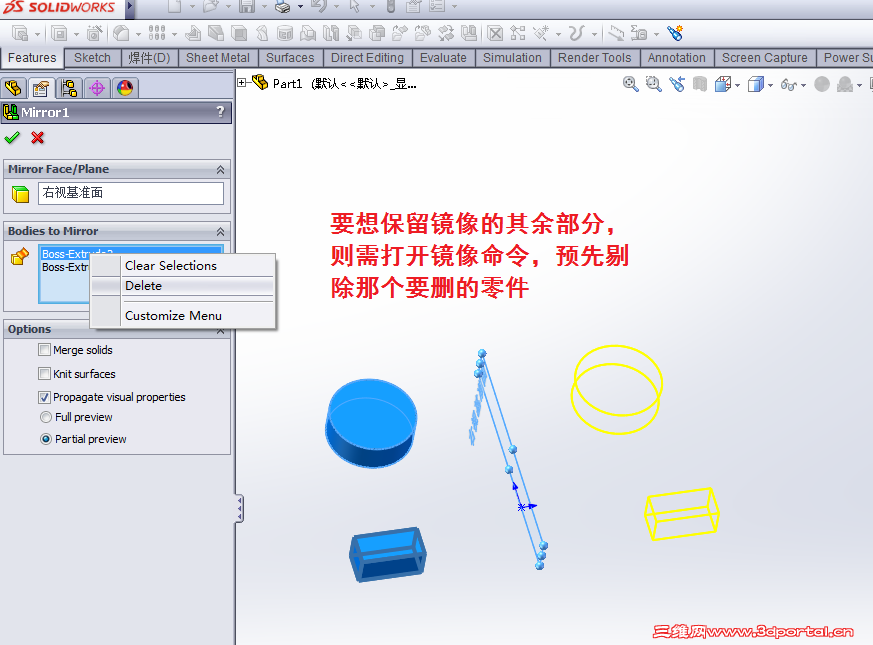Choose Delete from the context menu
This screenshot has width=873, height=645.
pos(144,285)
